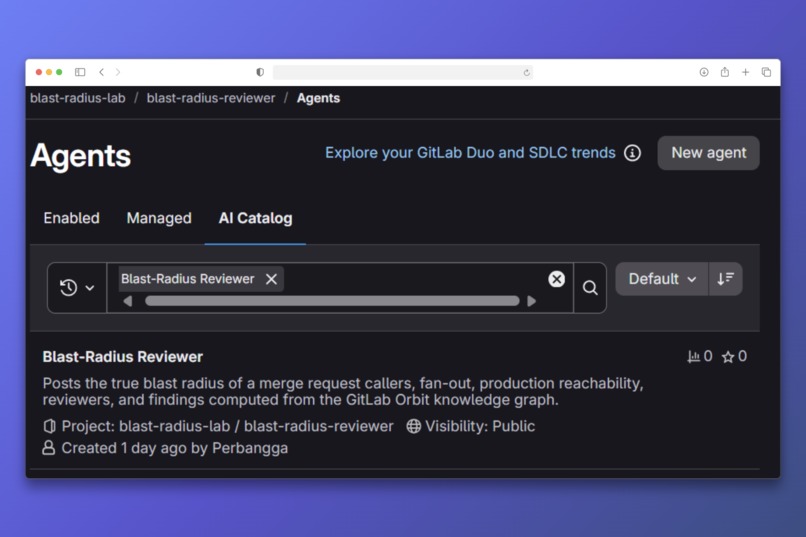Image resolution: width=806 pixels, height=537 pixels.
Task: Click the horizontal scrollbar thumb in search box
Action: 332,301
